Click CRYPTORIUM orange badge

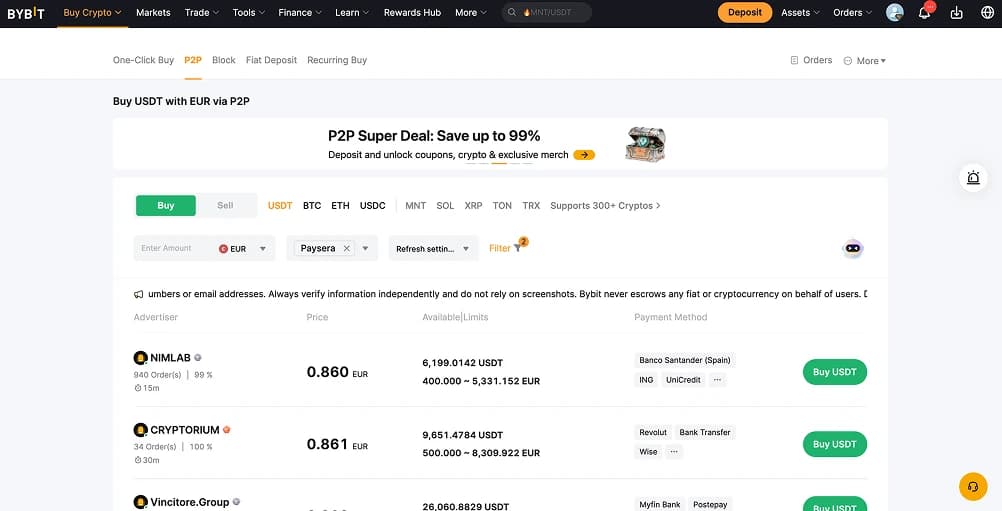[226, 430]
